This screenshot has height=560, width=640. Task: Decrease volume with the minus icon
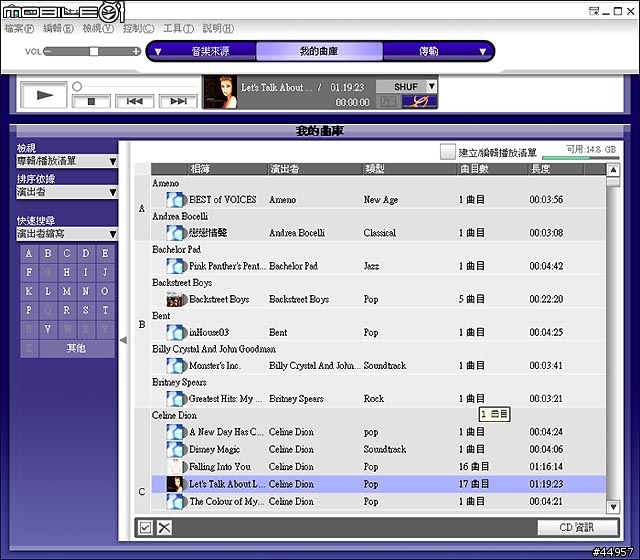coord(47,51)
